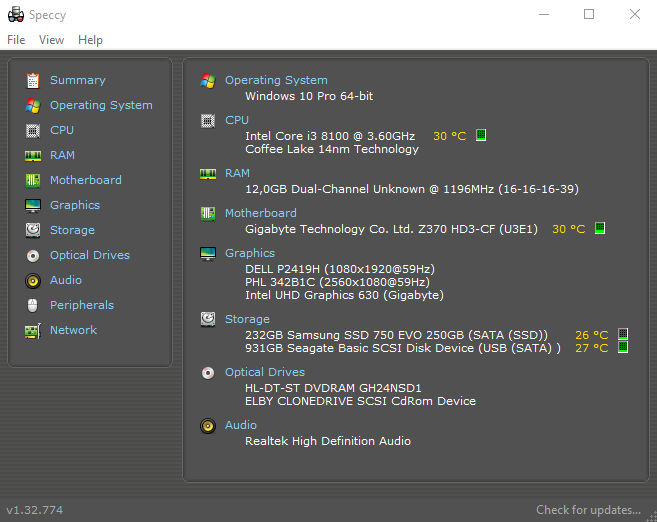Click the CPU chip icon in summary panel

tap(208, 121)
